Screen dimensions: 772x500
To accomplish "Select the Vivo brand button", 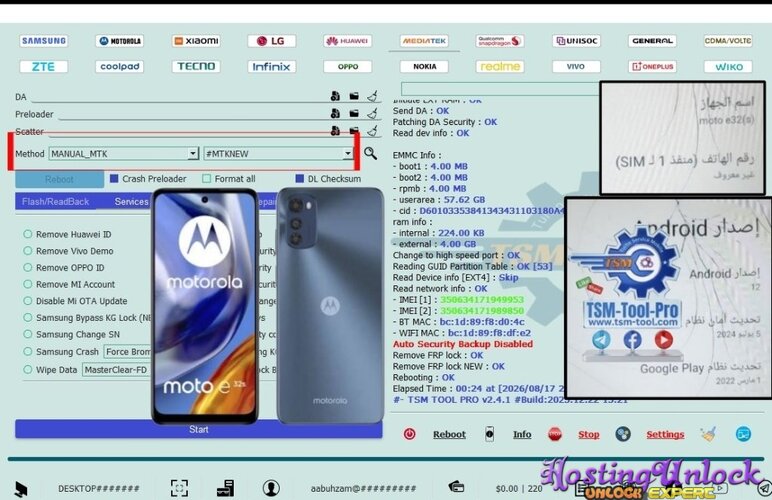I will tap(576, 66).
